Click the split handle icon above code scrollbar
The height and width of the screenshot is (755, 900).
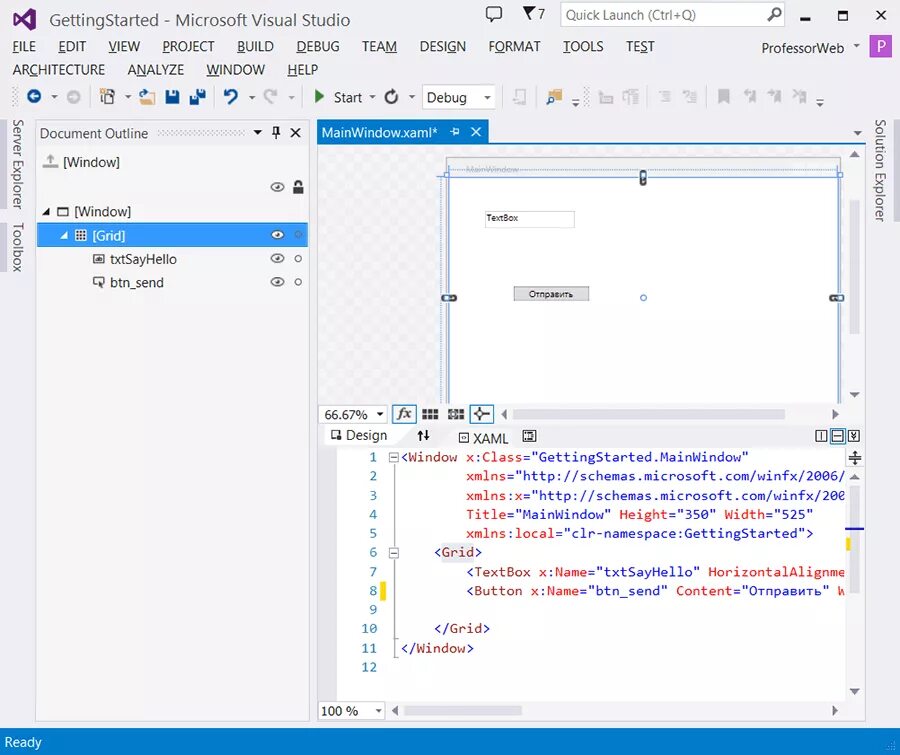coord(855,458)
